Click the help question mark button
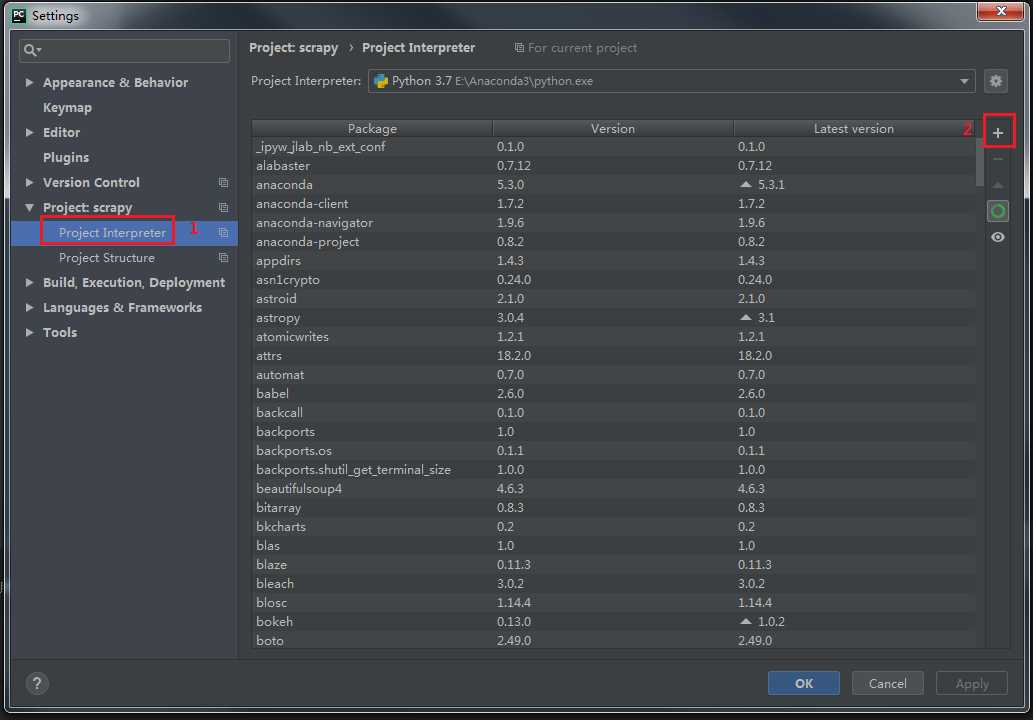The width and height of the screenshot is (1036, 720). pos(37,683)
